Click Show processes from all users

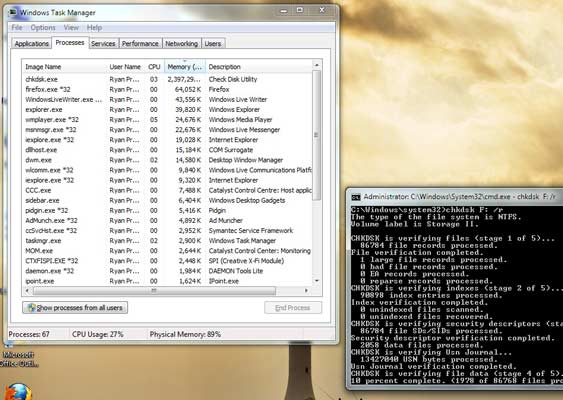pos(75,308)
